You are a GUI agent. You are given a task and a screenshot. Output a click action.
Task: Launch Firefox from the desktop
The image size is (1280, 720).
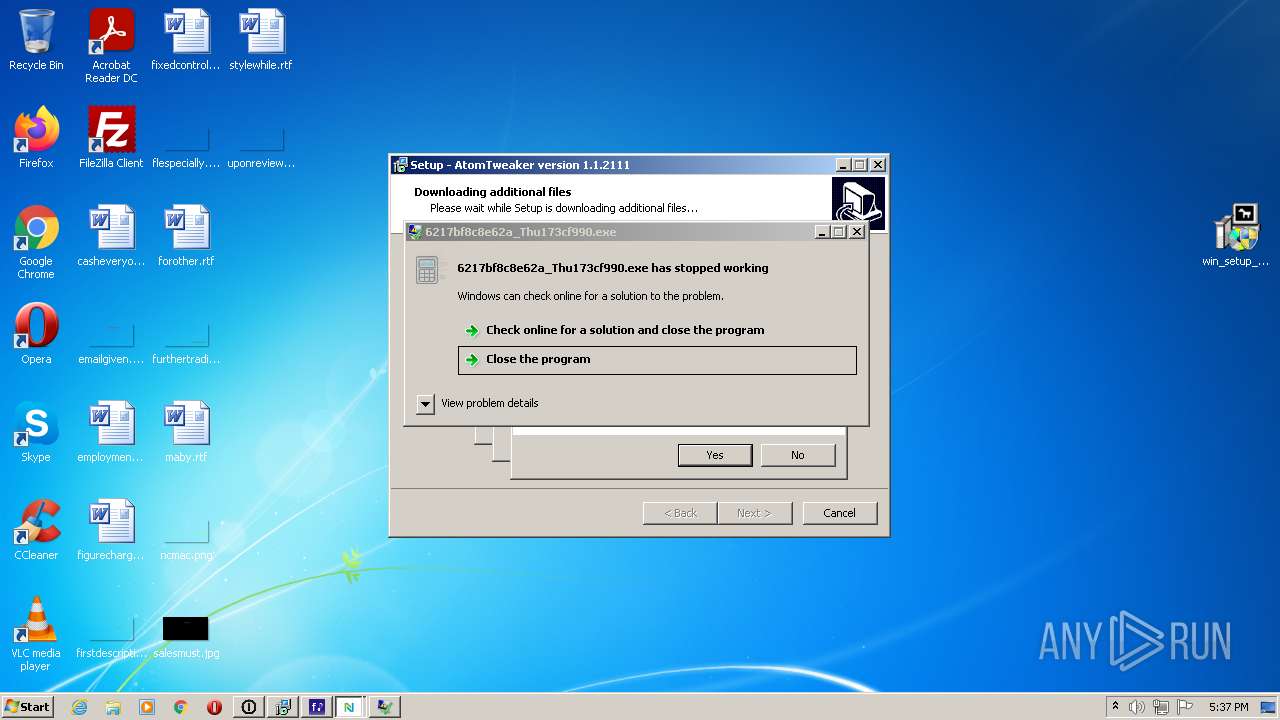click(36, 138)
